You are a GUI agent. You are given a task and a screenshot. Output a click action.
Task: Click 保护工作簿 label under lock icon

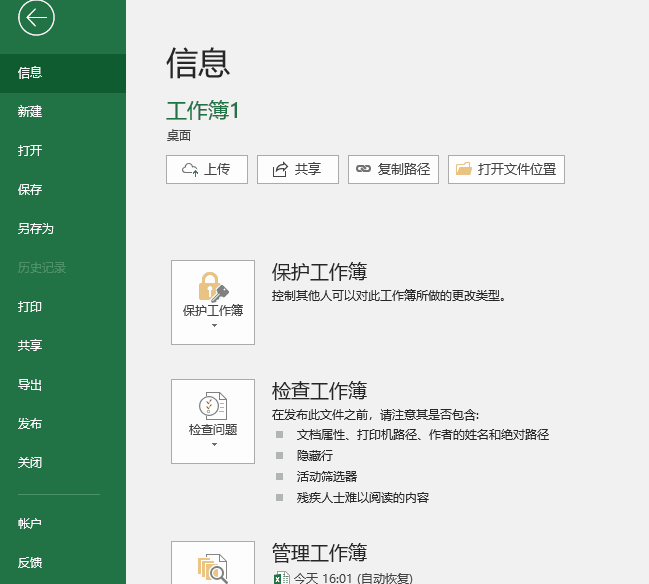(213, 310)
